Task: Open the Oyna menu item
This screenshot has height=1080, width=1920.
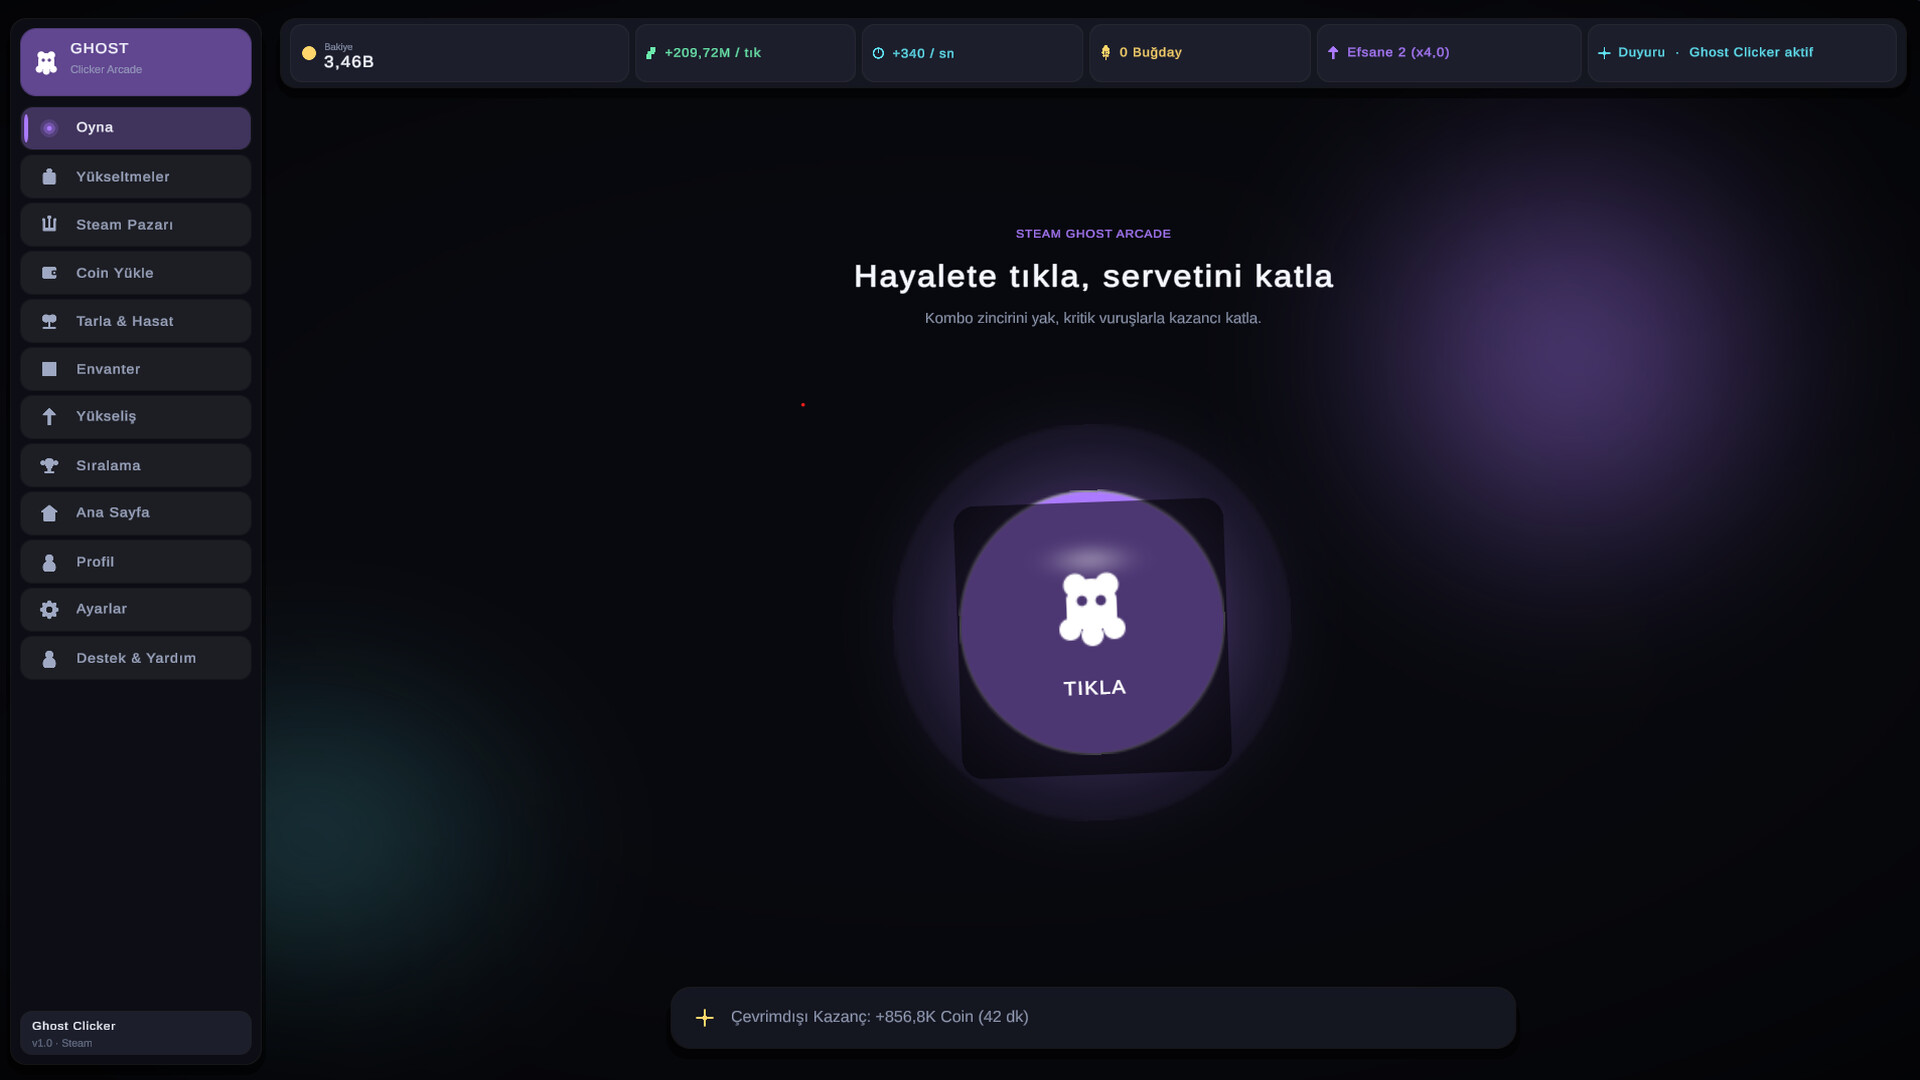Action: [x=136, y=128]
